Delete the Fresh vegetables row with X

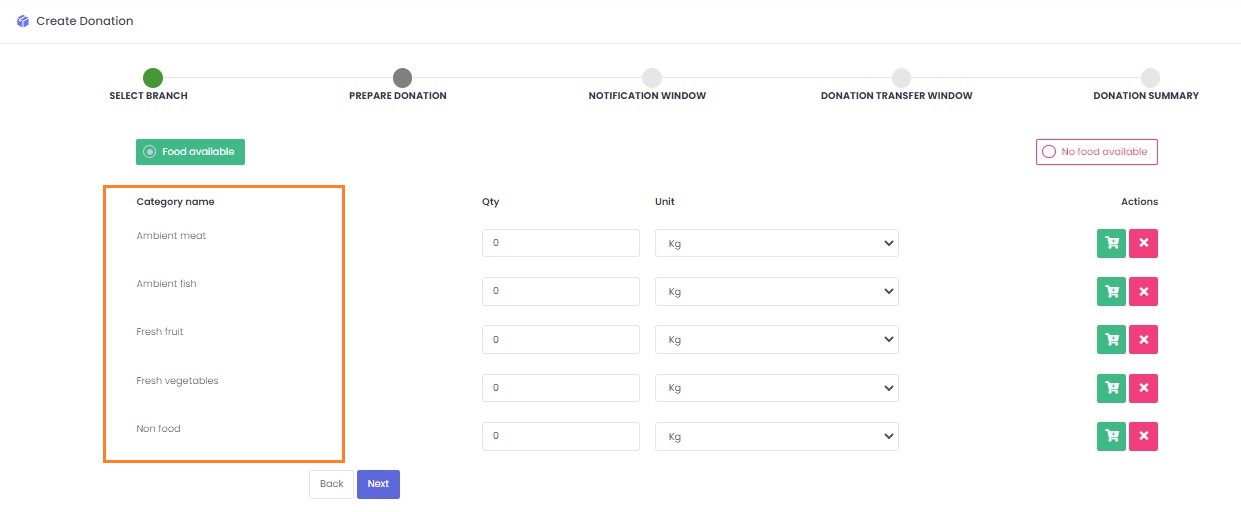(x=1143, y=388)
